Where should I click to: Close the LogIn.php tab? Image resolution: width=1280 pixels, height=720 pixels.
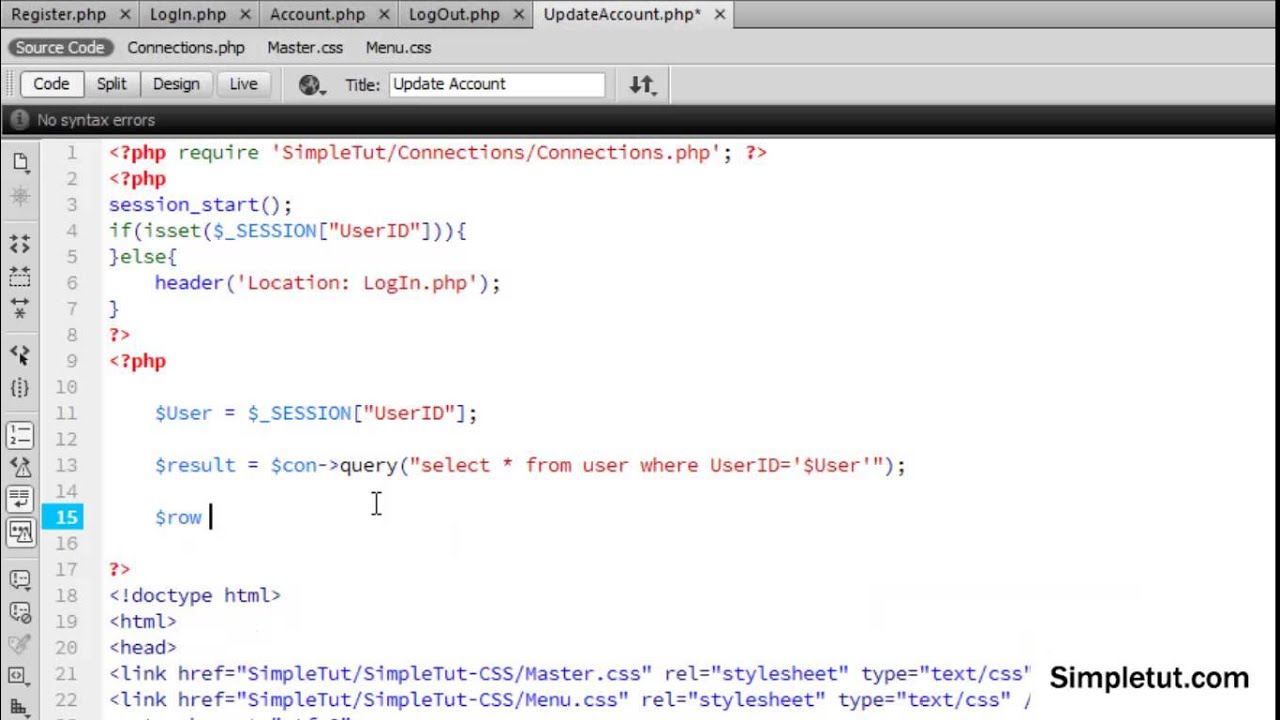coord(245,14)
